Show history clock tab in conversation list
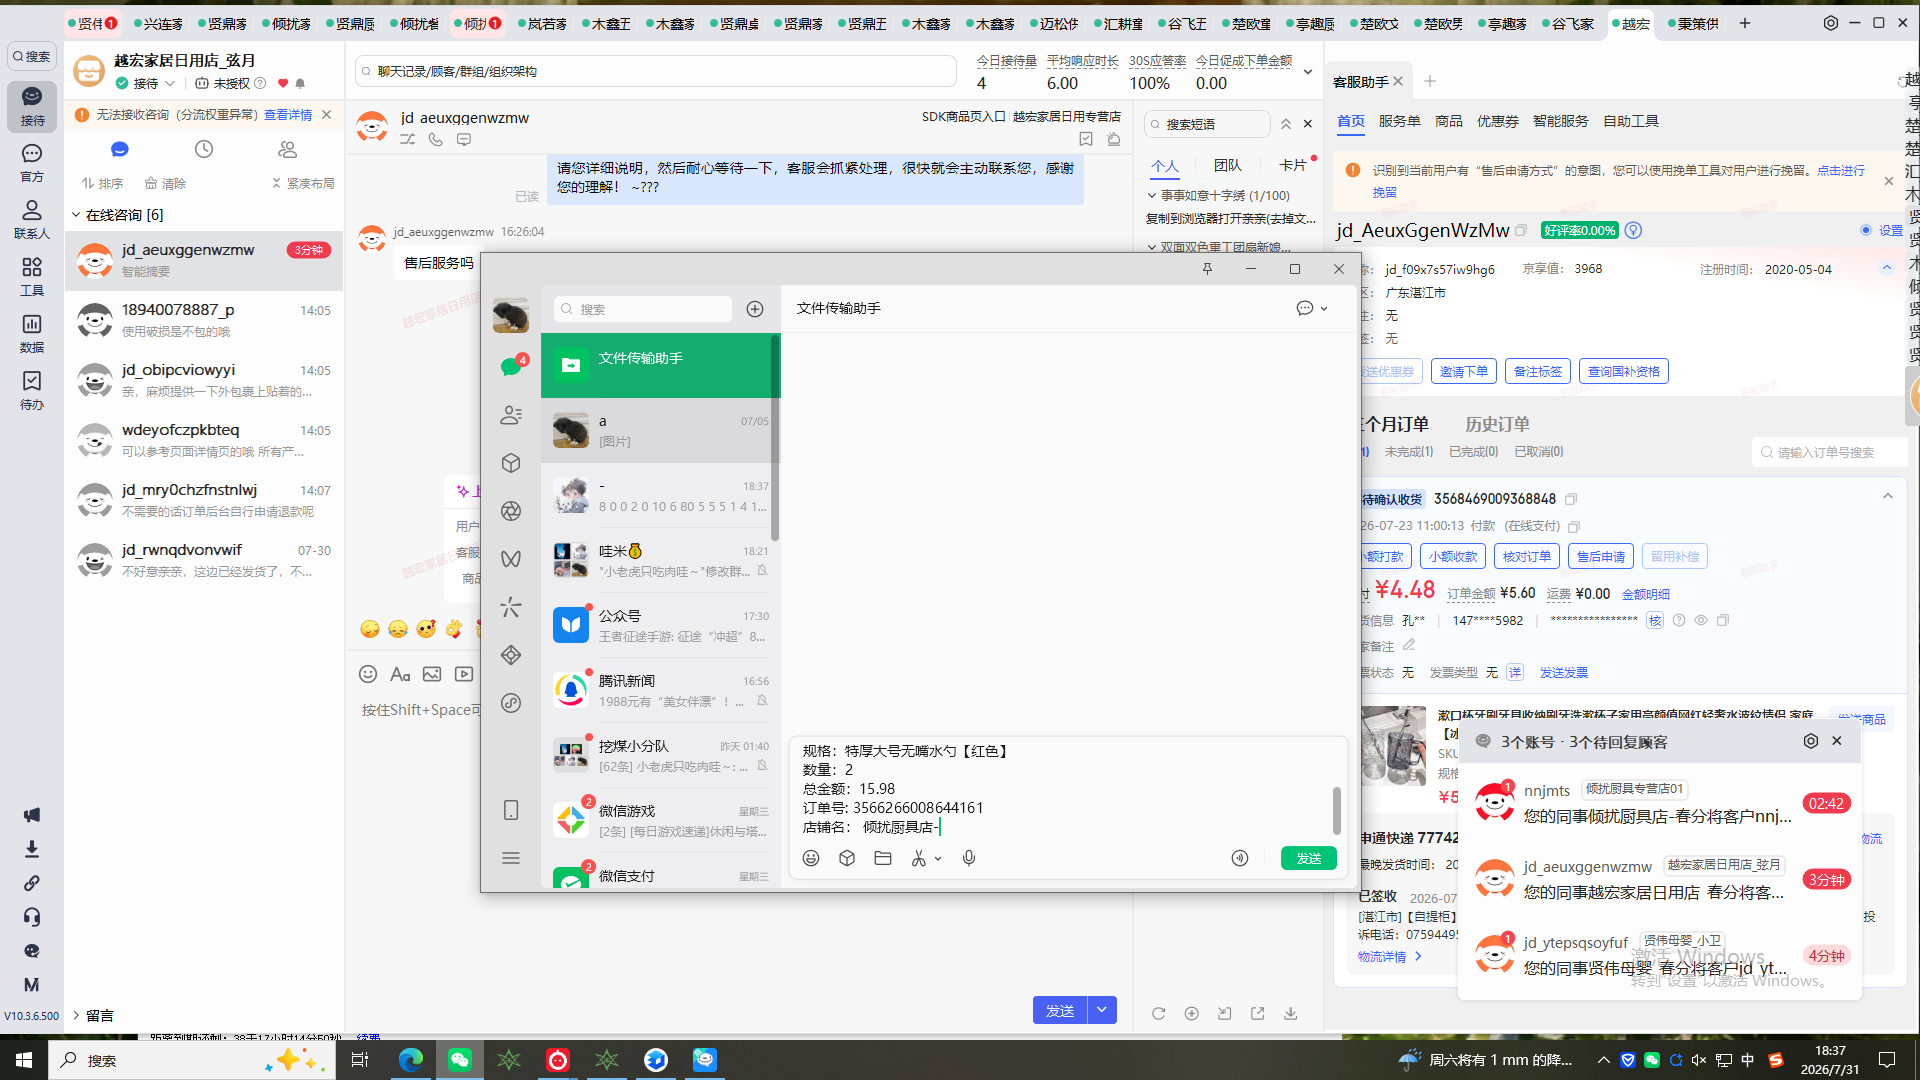The height and width of the screenshot is (1080, 1920). pyautogui.click(x=204, y=149)
